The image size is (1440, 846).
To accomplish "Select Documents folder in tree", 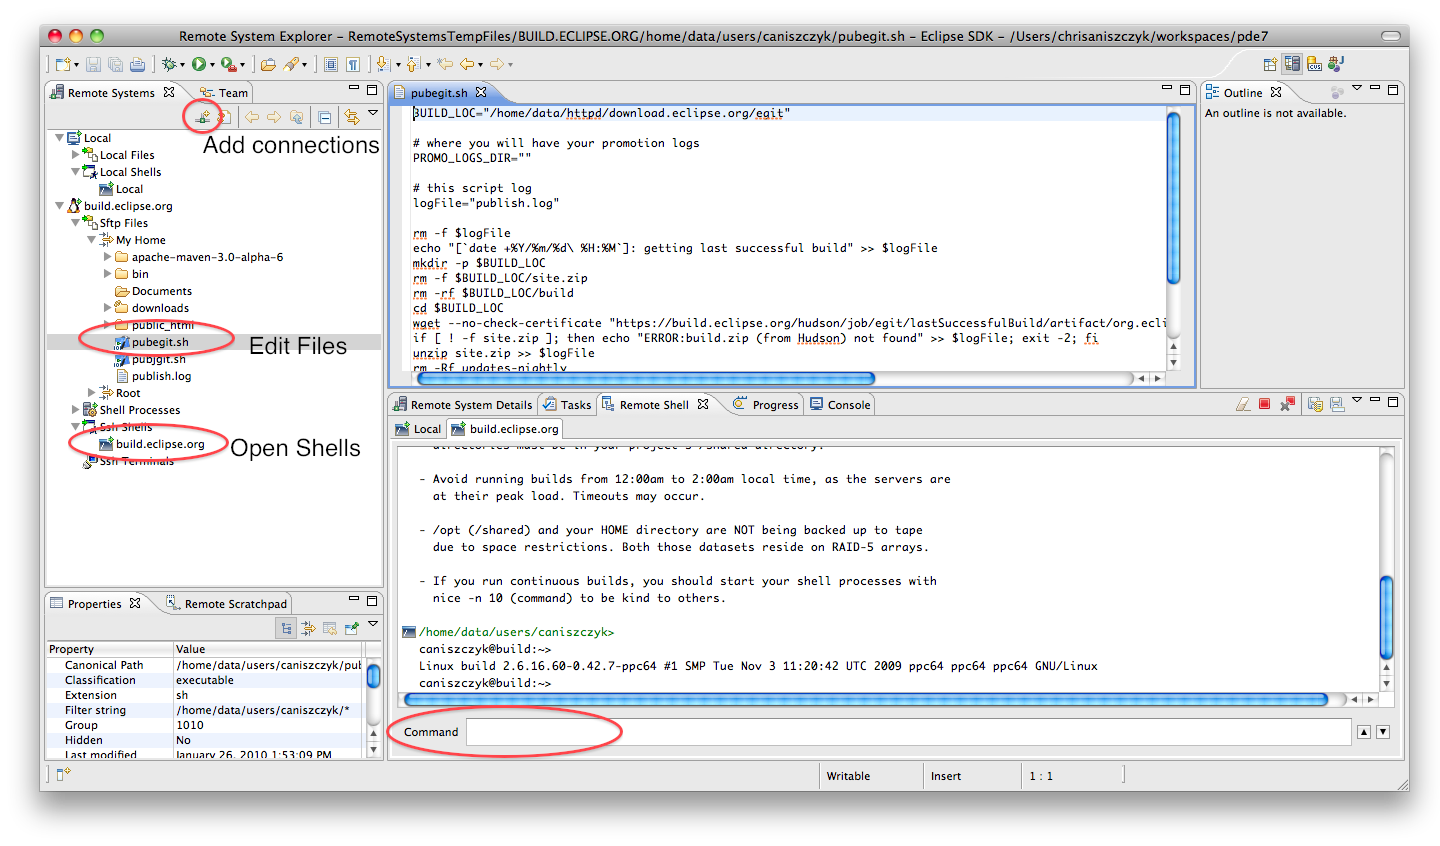I will 162,291.
